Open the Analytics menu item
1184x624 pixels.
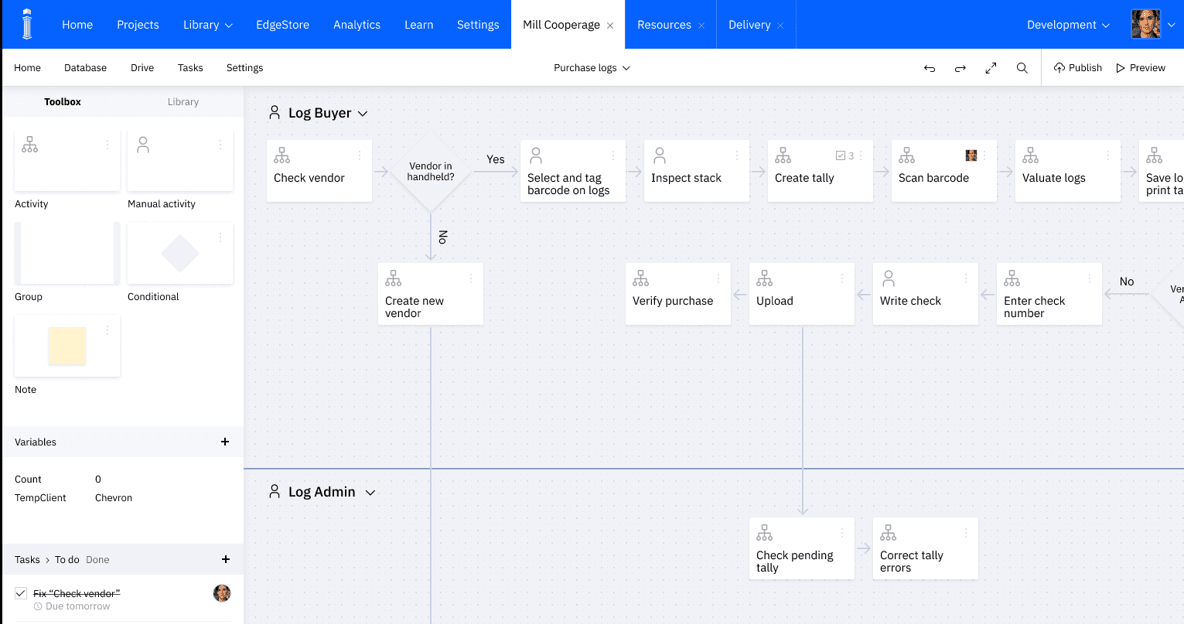(x=356, y=25)
